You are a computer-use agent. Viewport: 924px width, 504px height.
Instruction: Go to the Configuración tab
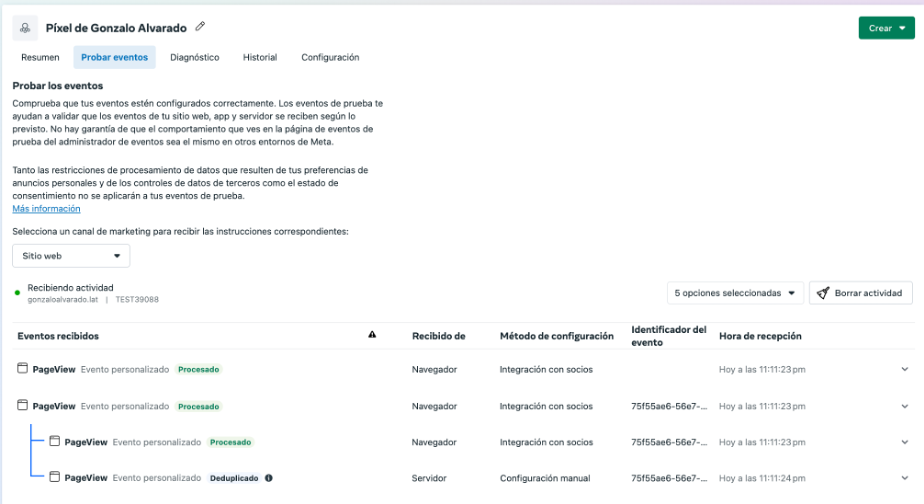click(x=330, y=58)
